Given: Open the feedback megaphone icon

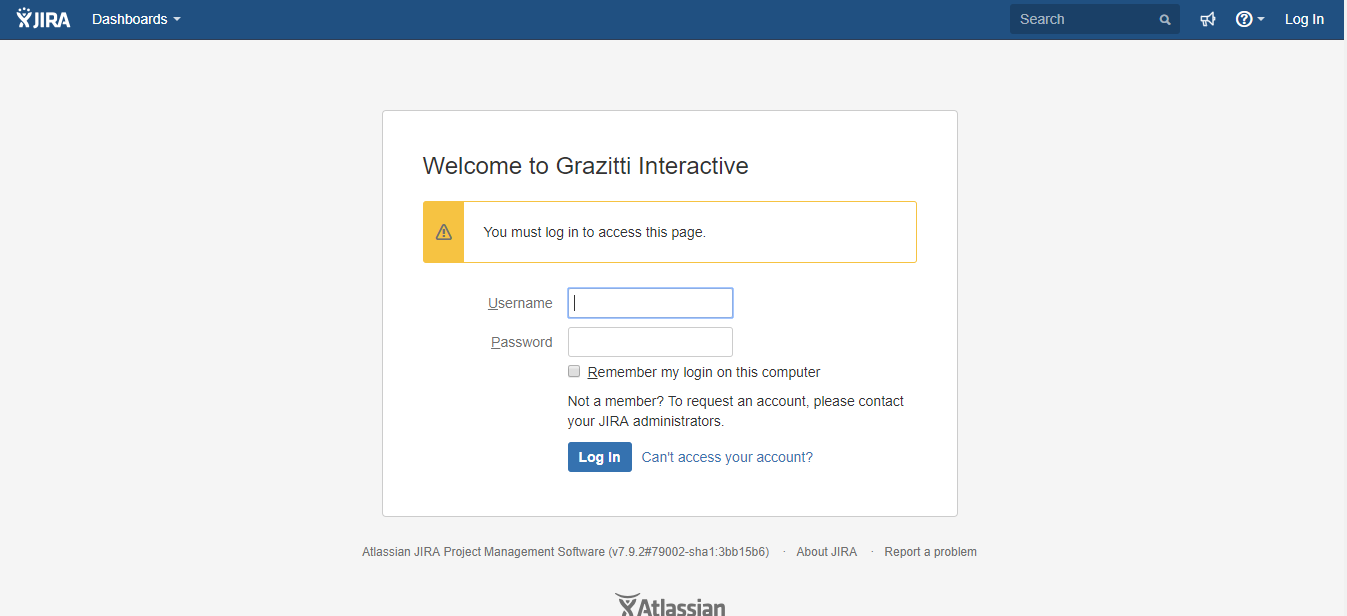Looking at the screenshot, I should click(1208, 19).
